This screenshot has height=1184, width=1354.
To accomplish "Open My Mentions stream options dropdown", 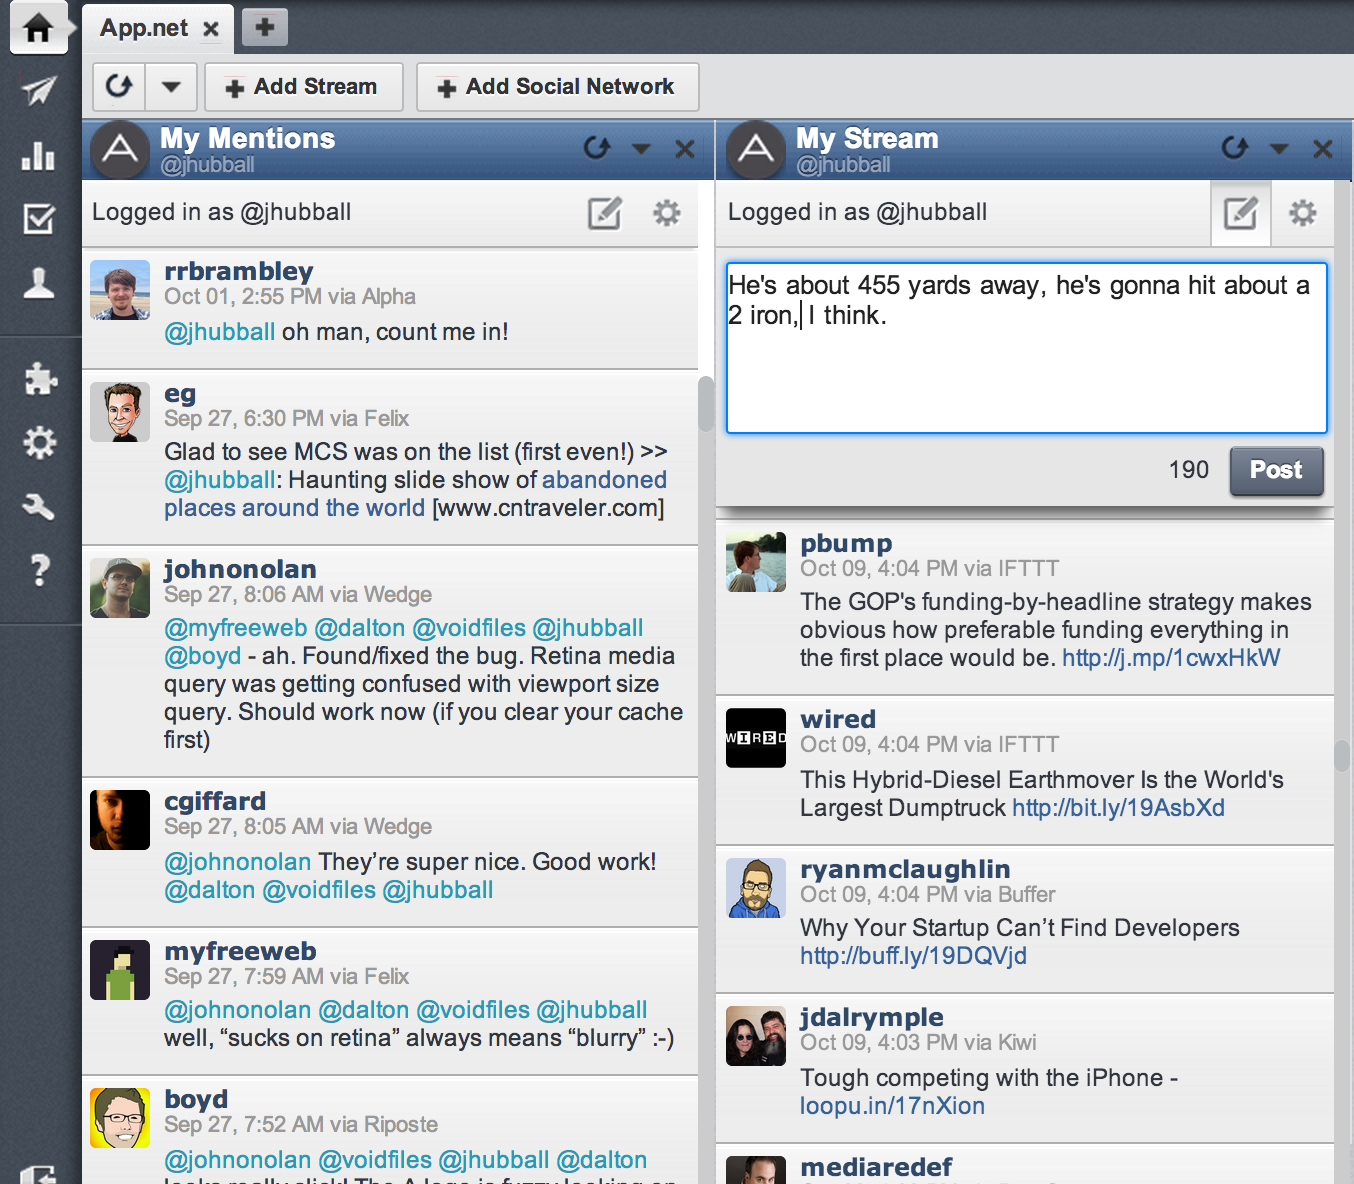I will tap(641, 149).
